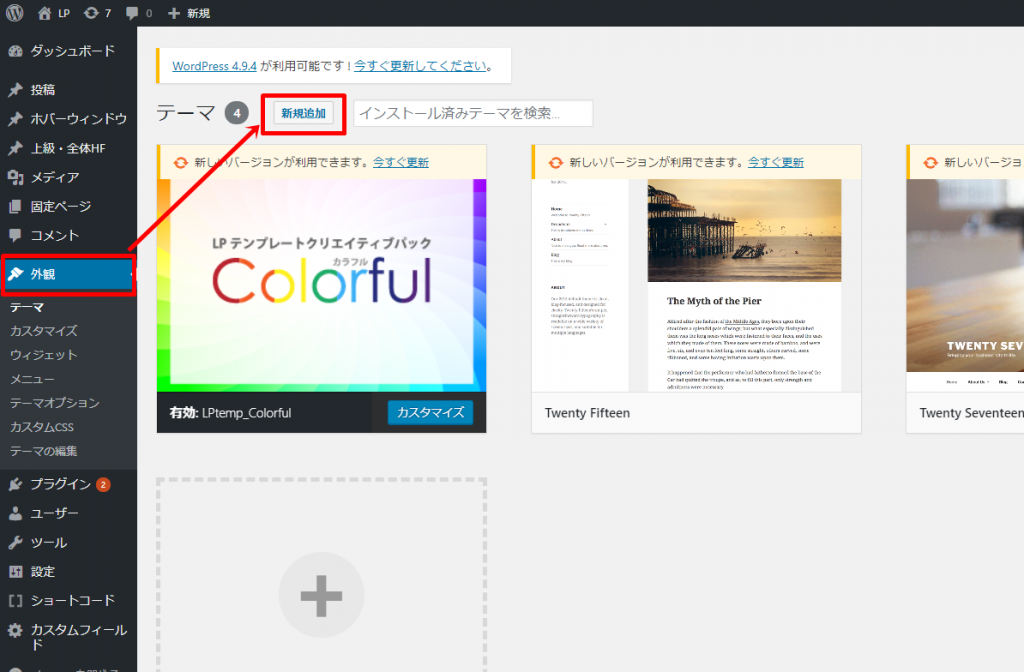Click the Twenty Fifteen theme name
The height and width of the screenshot is (672, 1024).
click(x=587, y=413)
